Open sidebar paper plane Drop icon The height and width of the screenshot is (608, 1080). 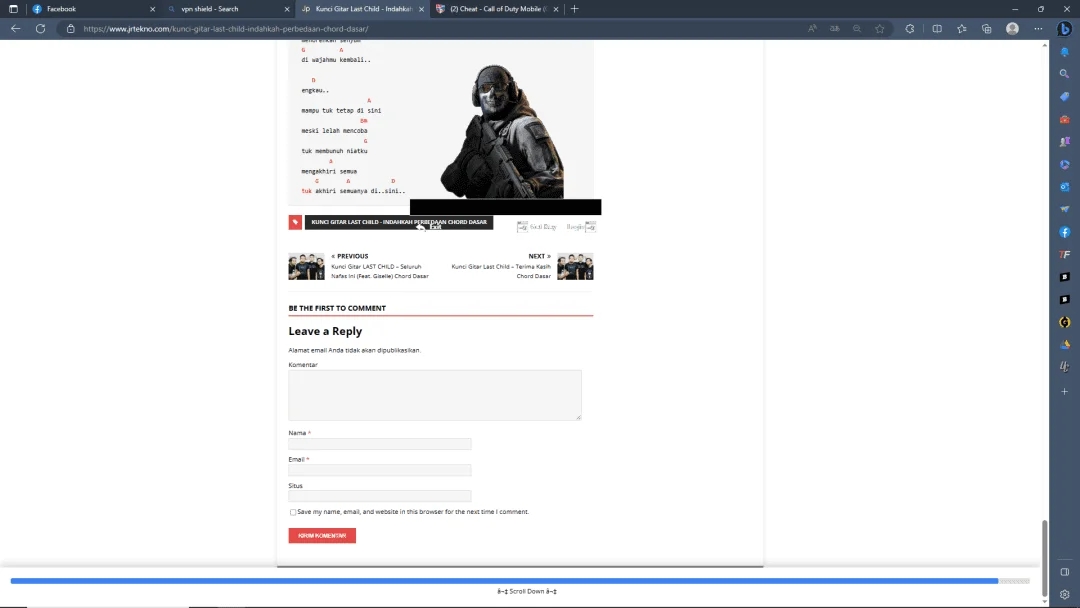(x=1064, y=209)
